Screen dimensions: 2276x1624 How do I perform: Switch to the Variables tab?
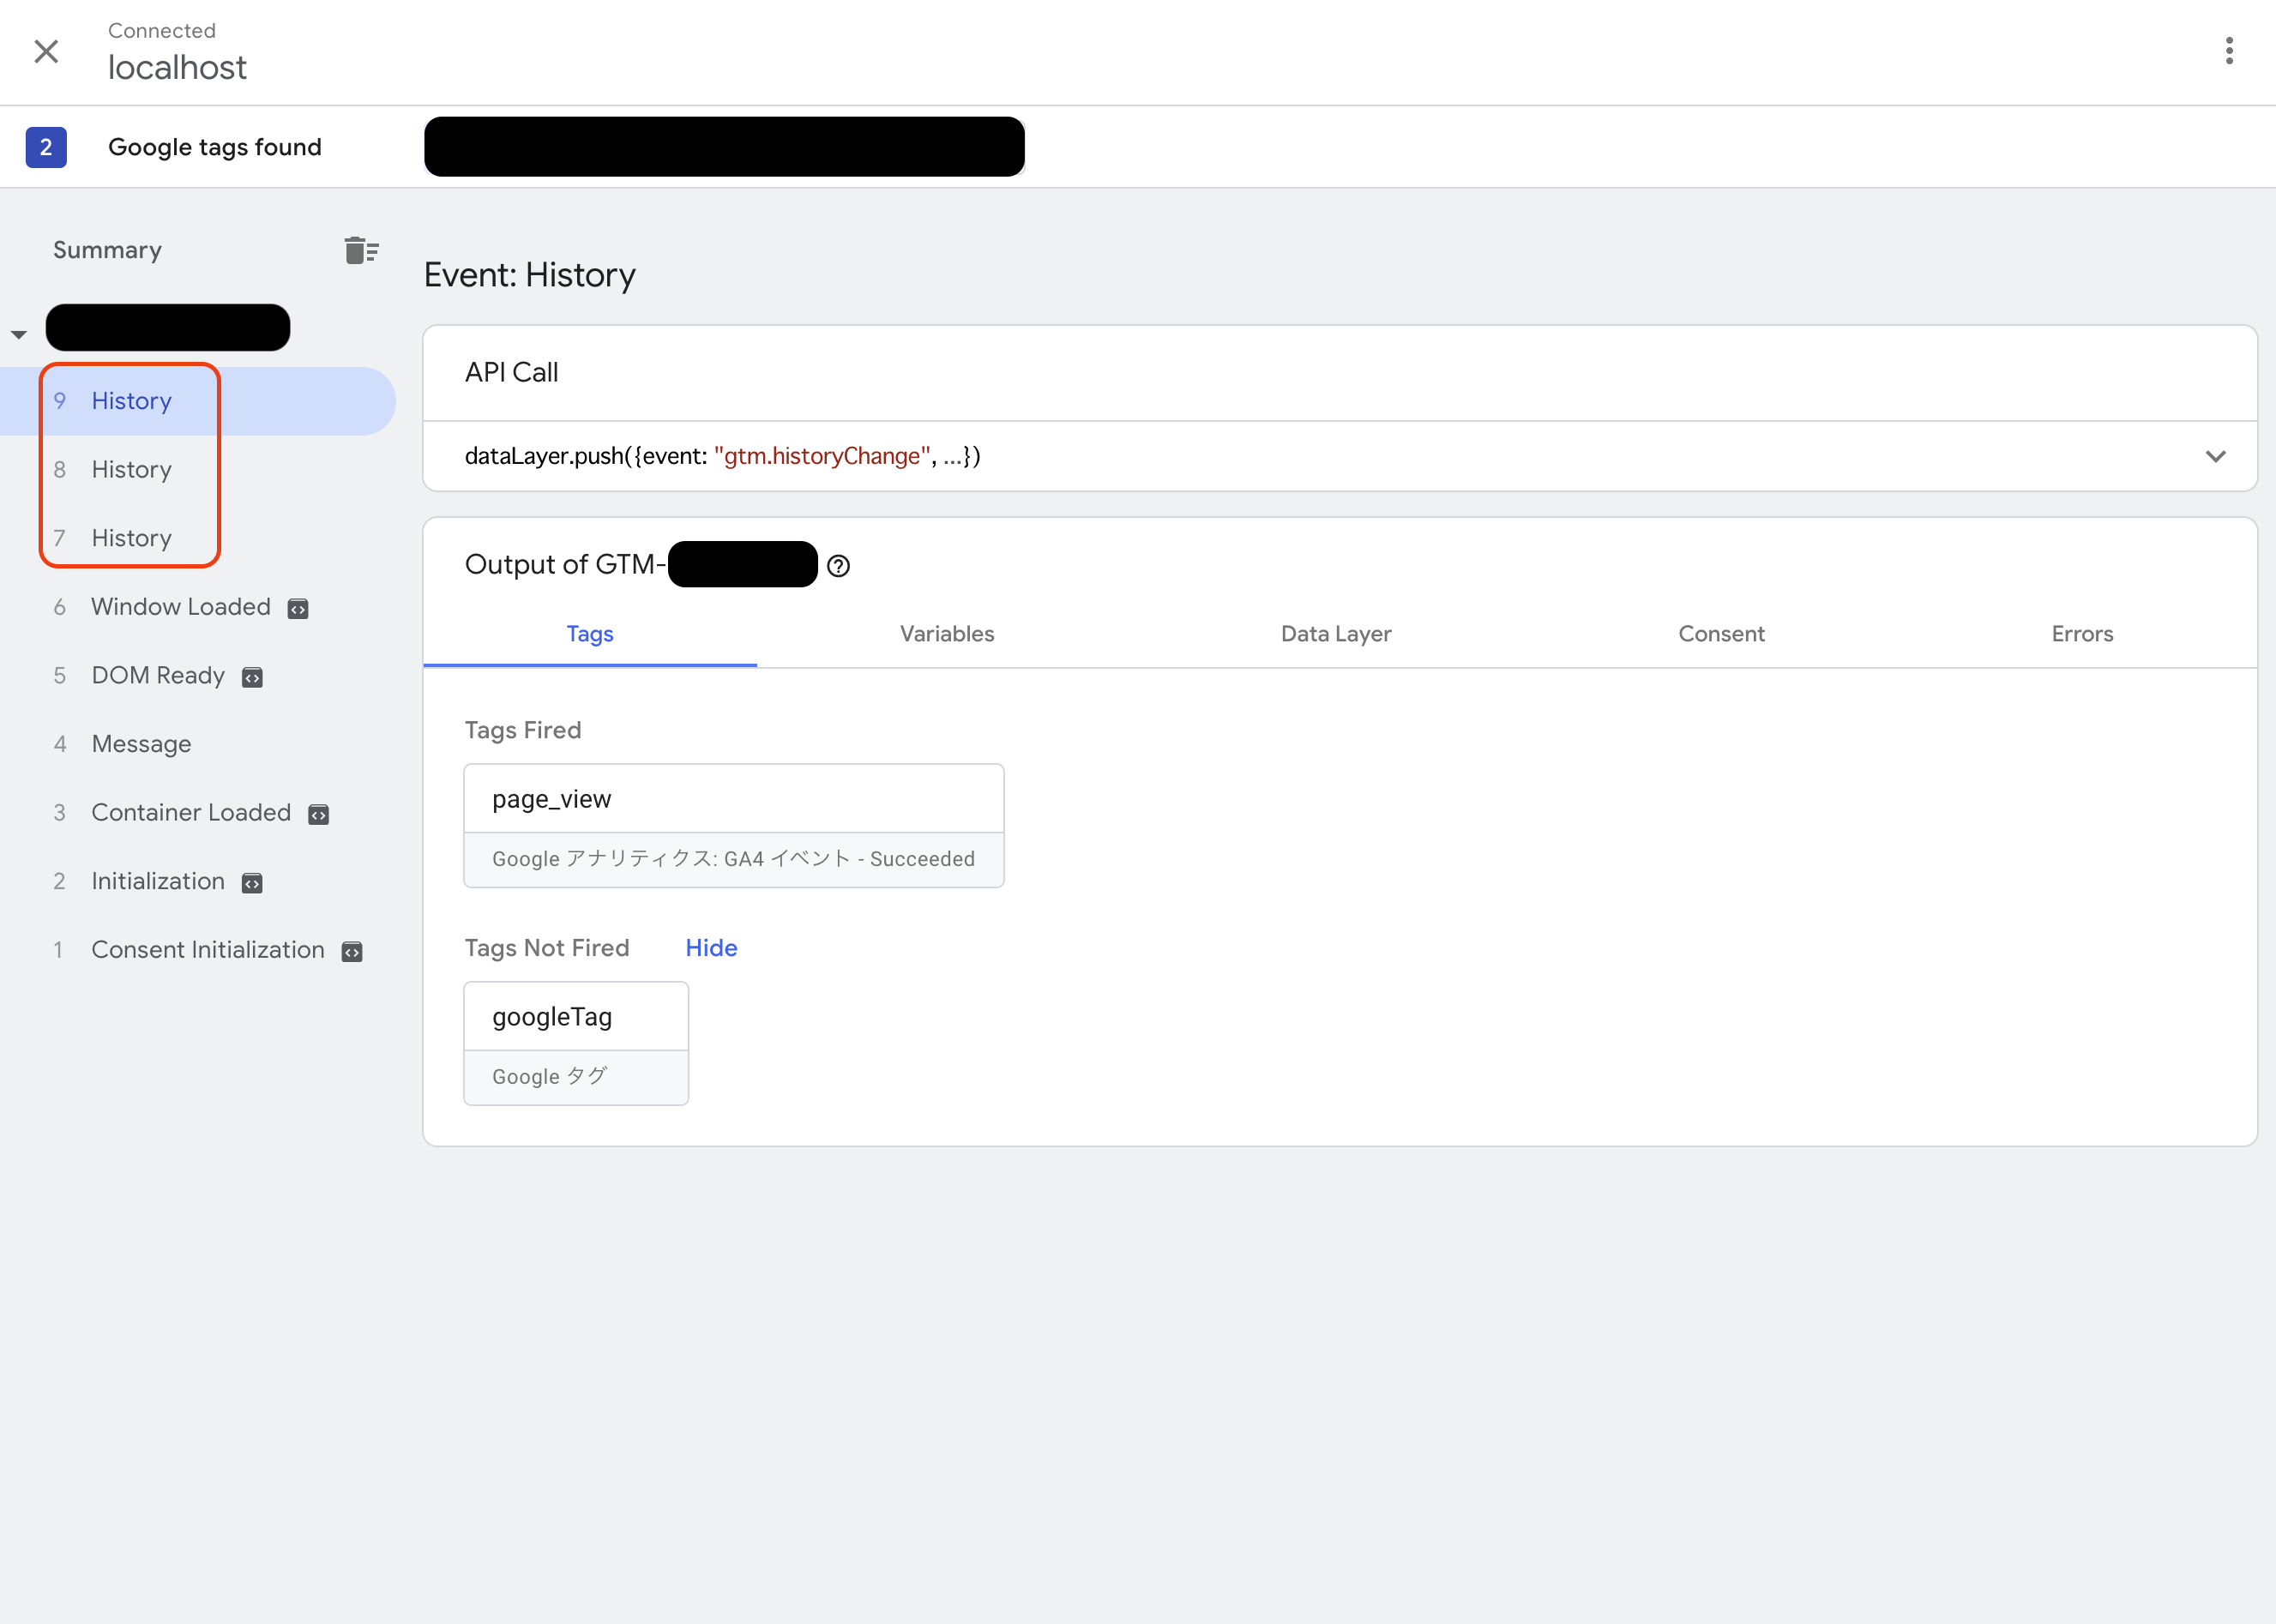tap(946, 633)
